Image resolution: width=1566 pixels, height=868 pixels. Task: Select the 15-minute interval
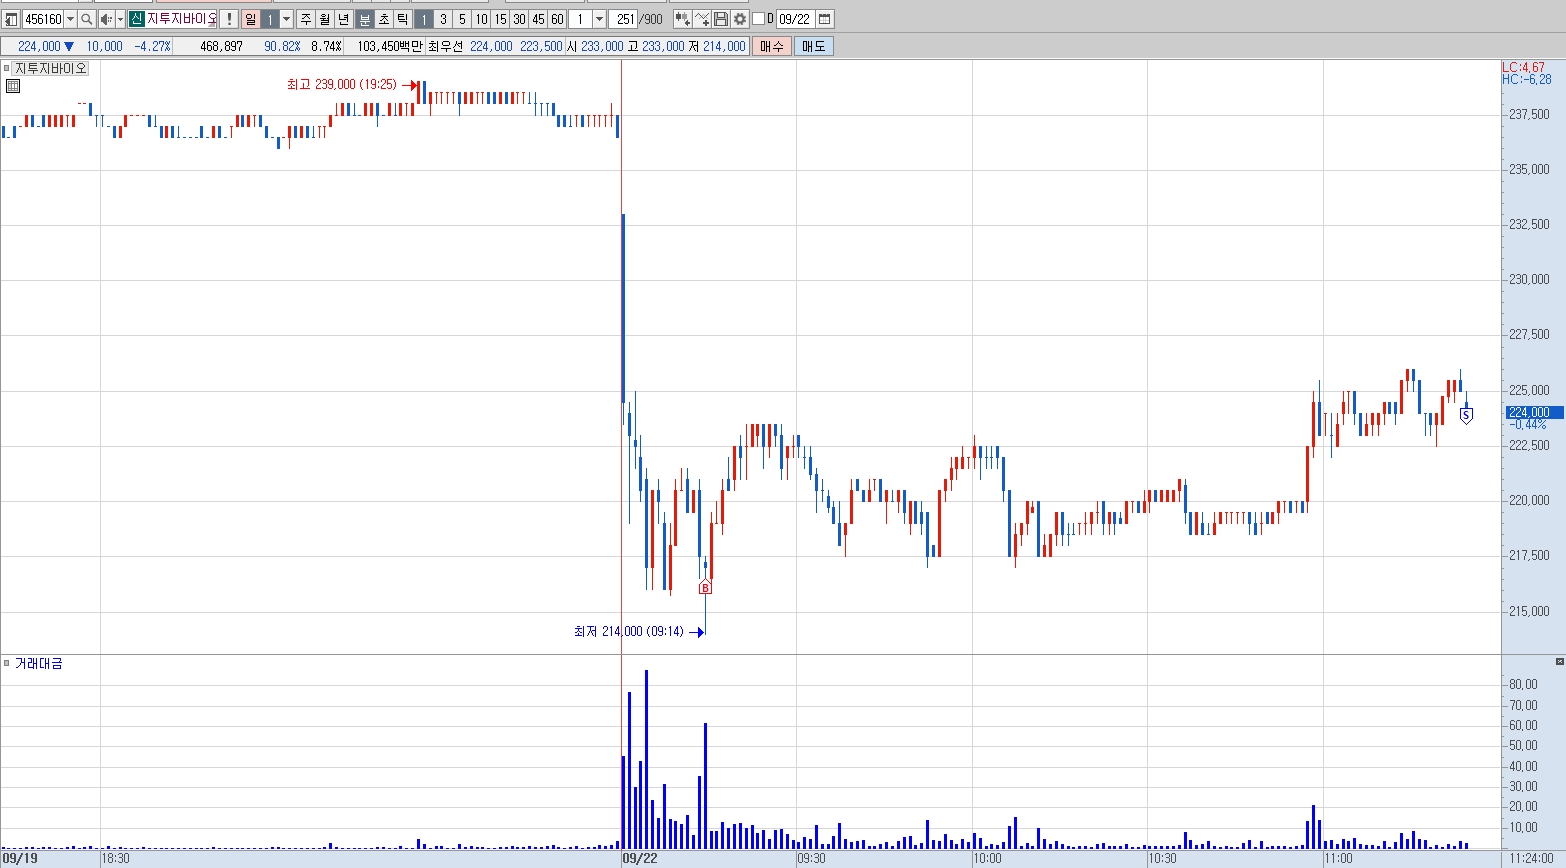(500, 19)
